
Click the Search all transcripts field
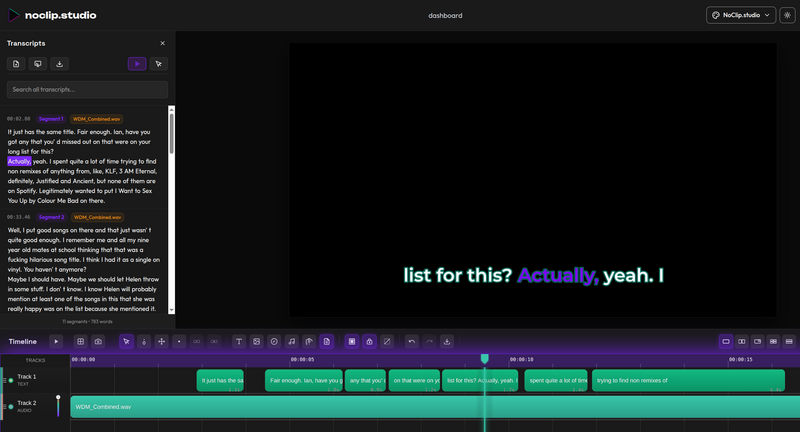coord(87,89)
